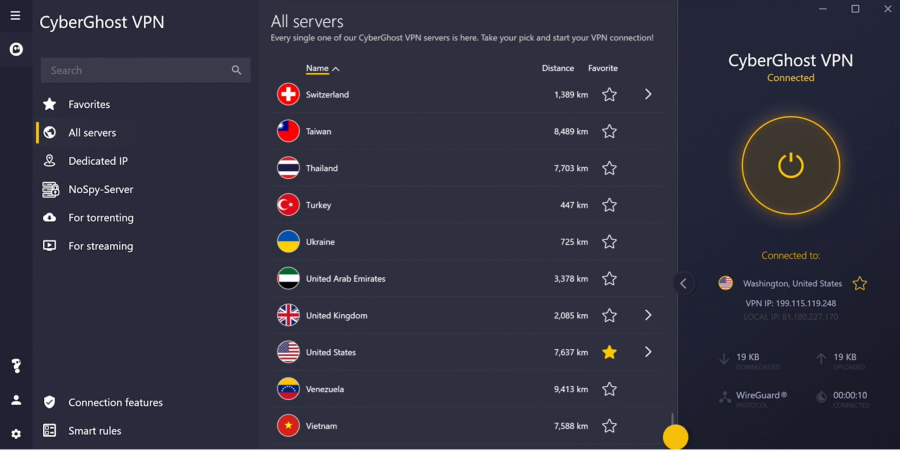Collapse the server panel with side arrow

point(683,283)
